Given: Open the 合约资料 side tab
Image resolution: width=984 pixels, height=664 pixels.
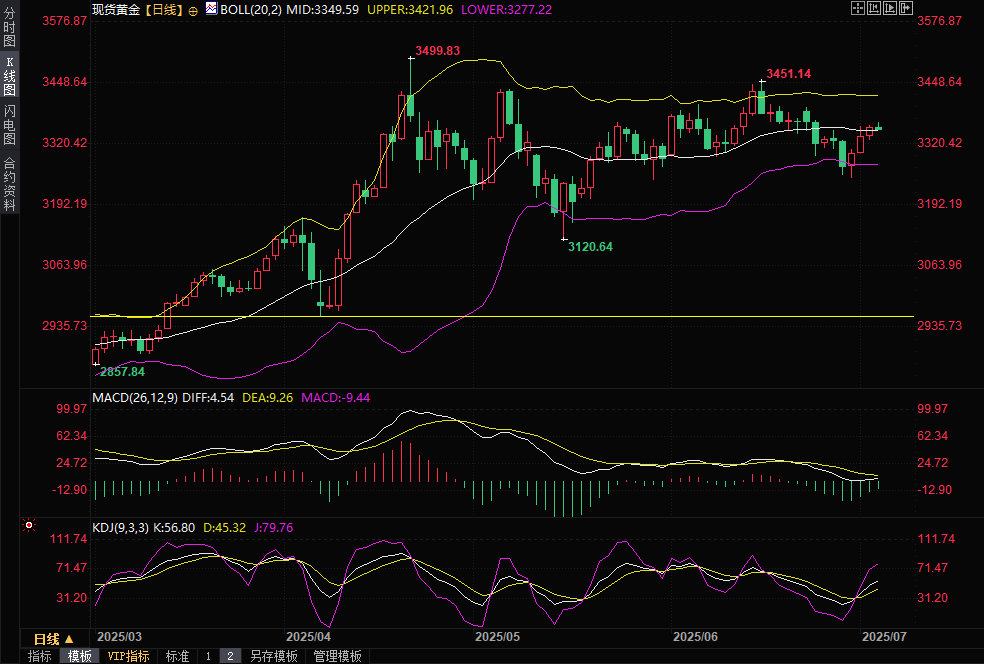Looking at the screenshot, I should click(x=9, y=184).
